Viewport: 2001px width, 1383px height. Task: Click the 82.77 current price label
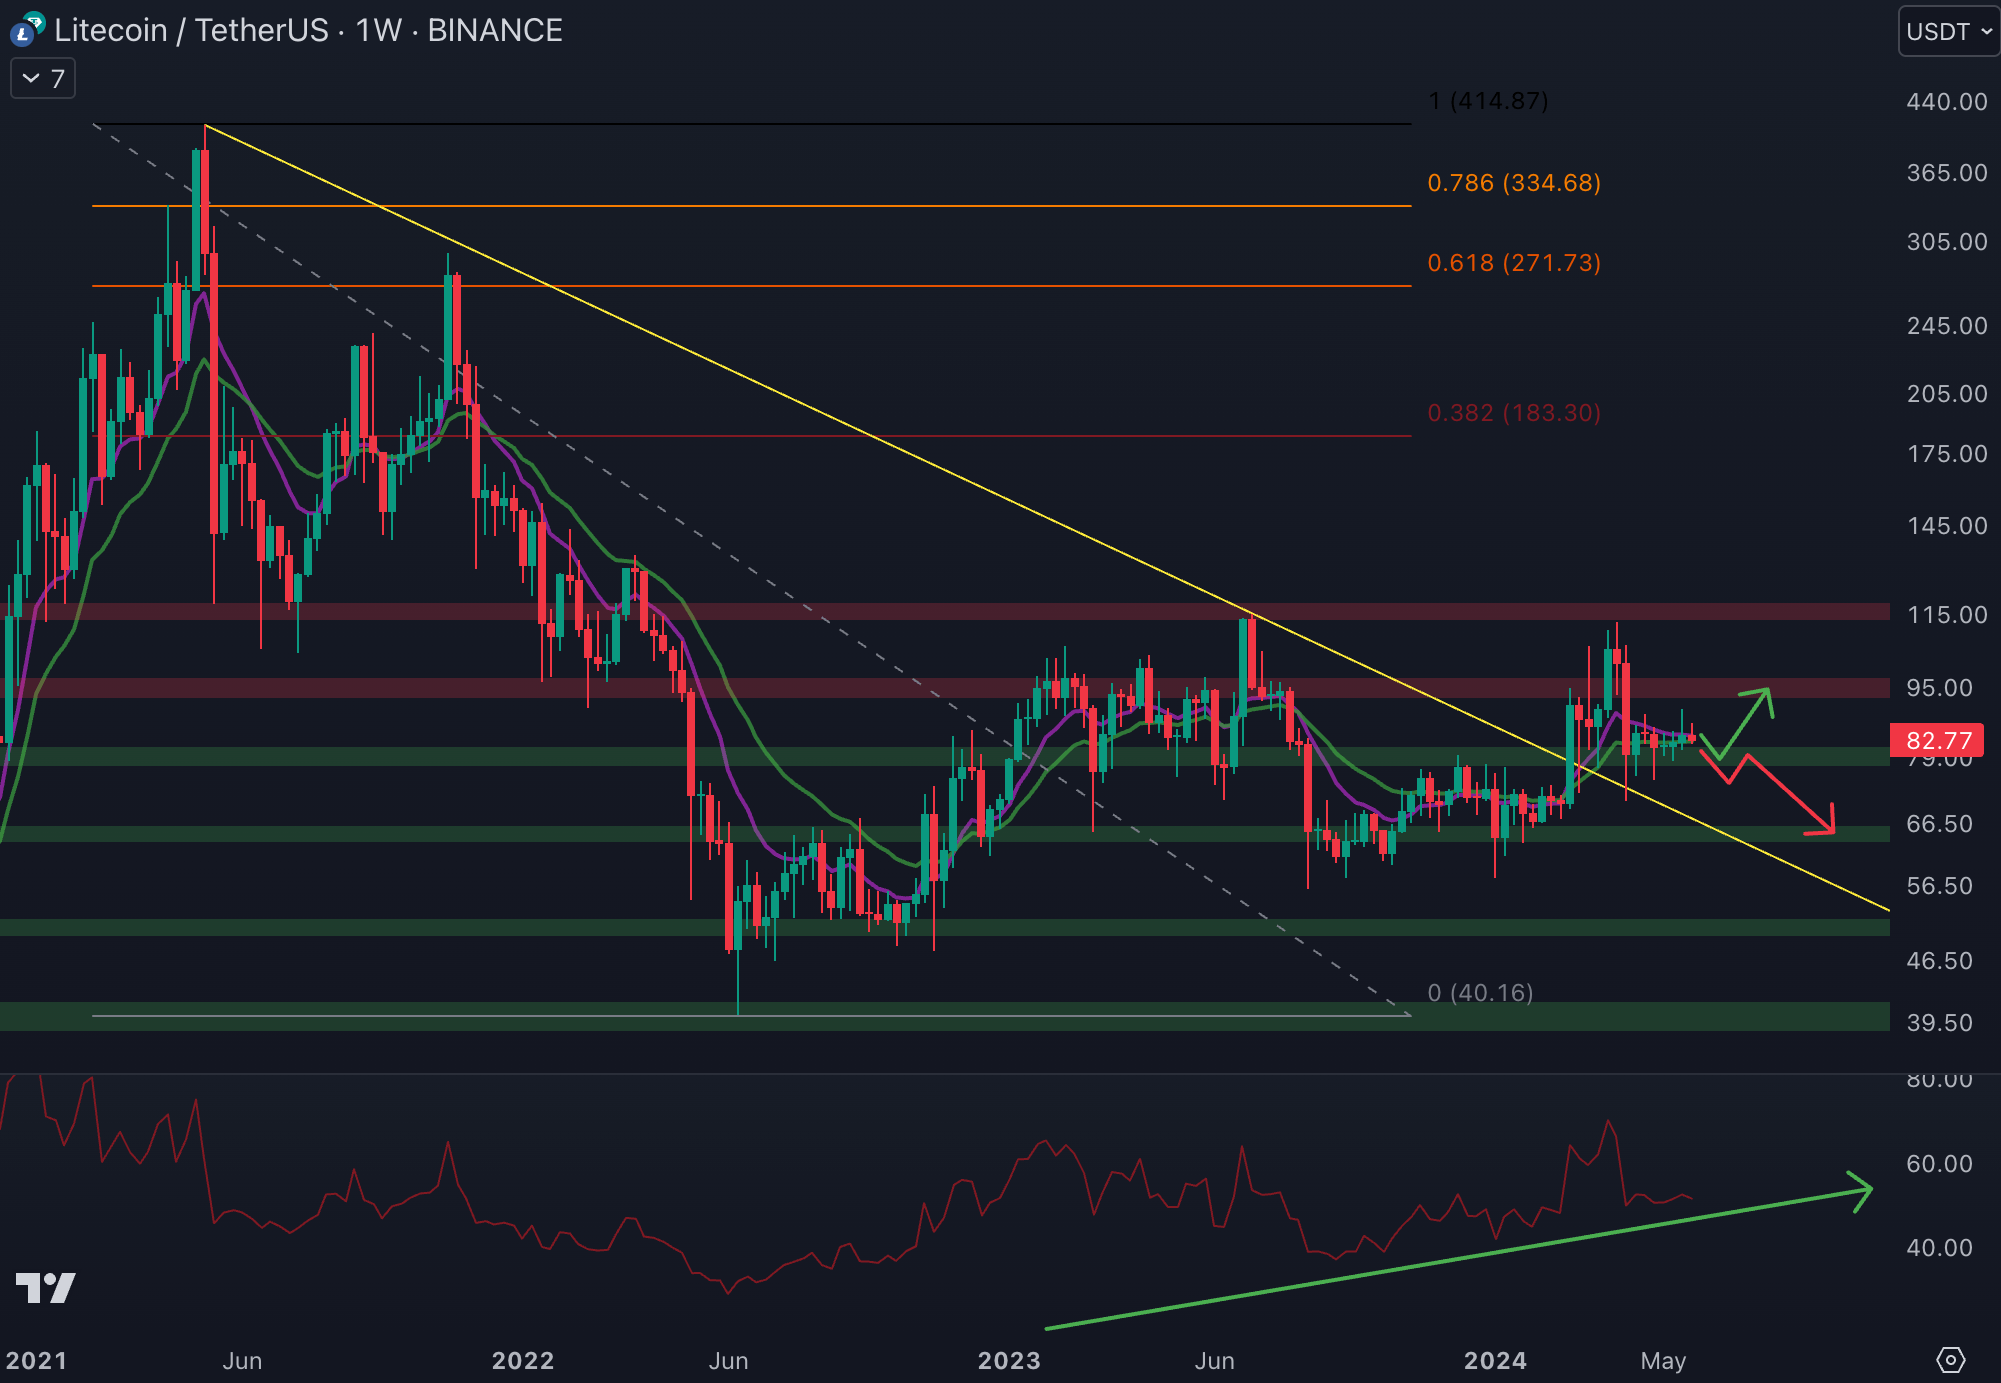[1938, 741]
